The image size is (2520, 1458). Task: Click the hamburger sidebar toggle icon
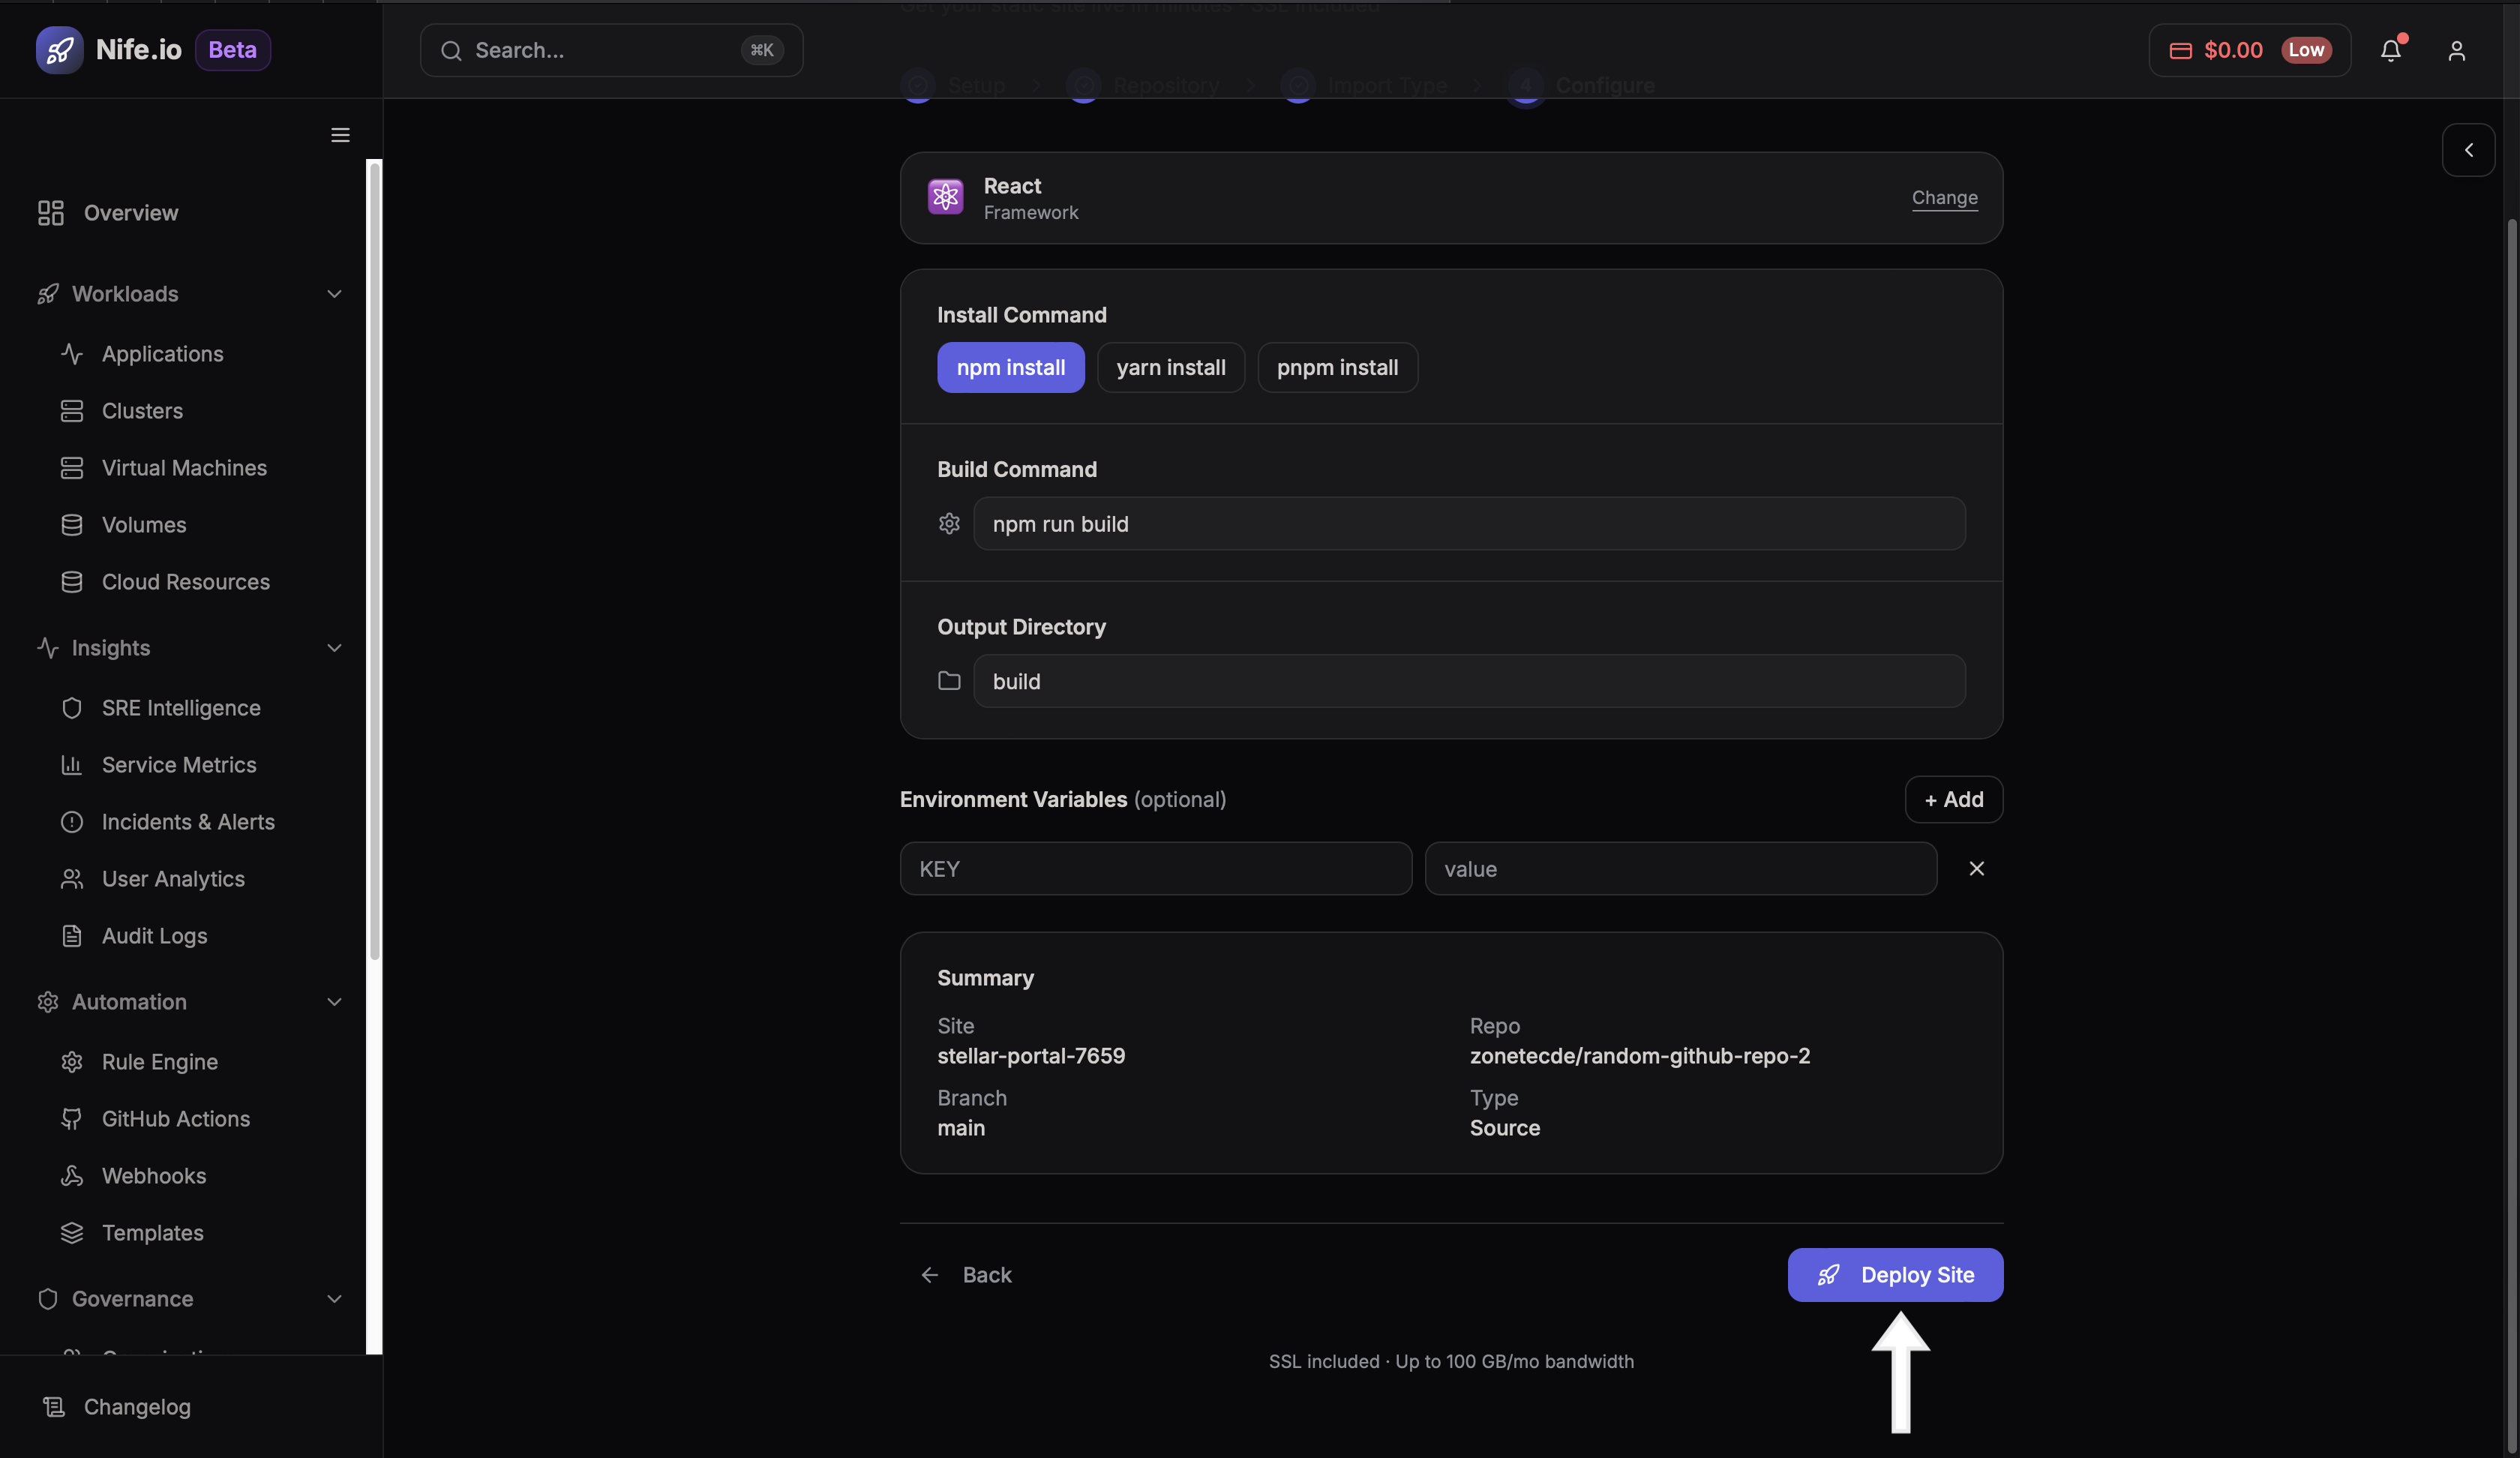click(x=340, y=135)
